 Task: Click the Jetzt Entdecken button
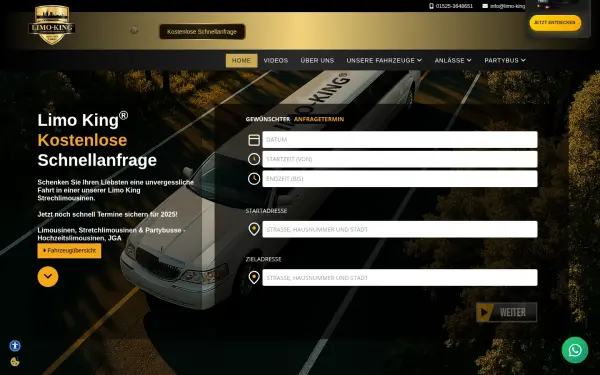(x=555, y=23)
